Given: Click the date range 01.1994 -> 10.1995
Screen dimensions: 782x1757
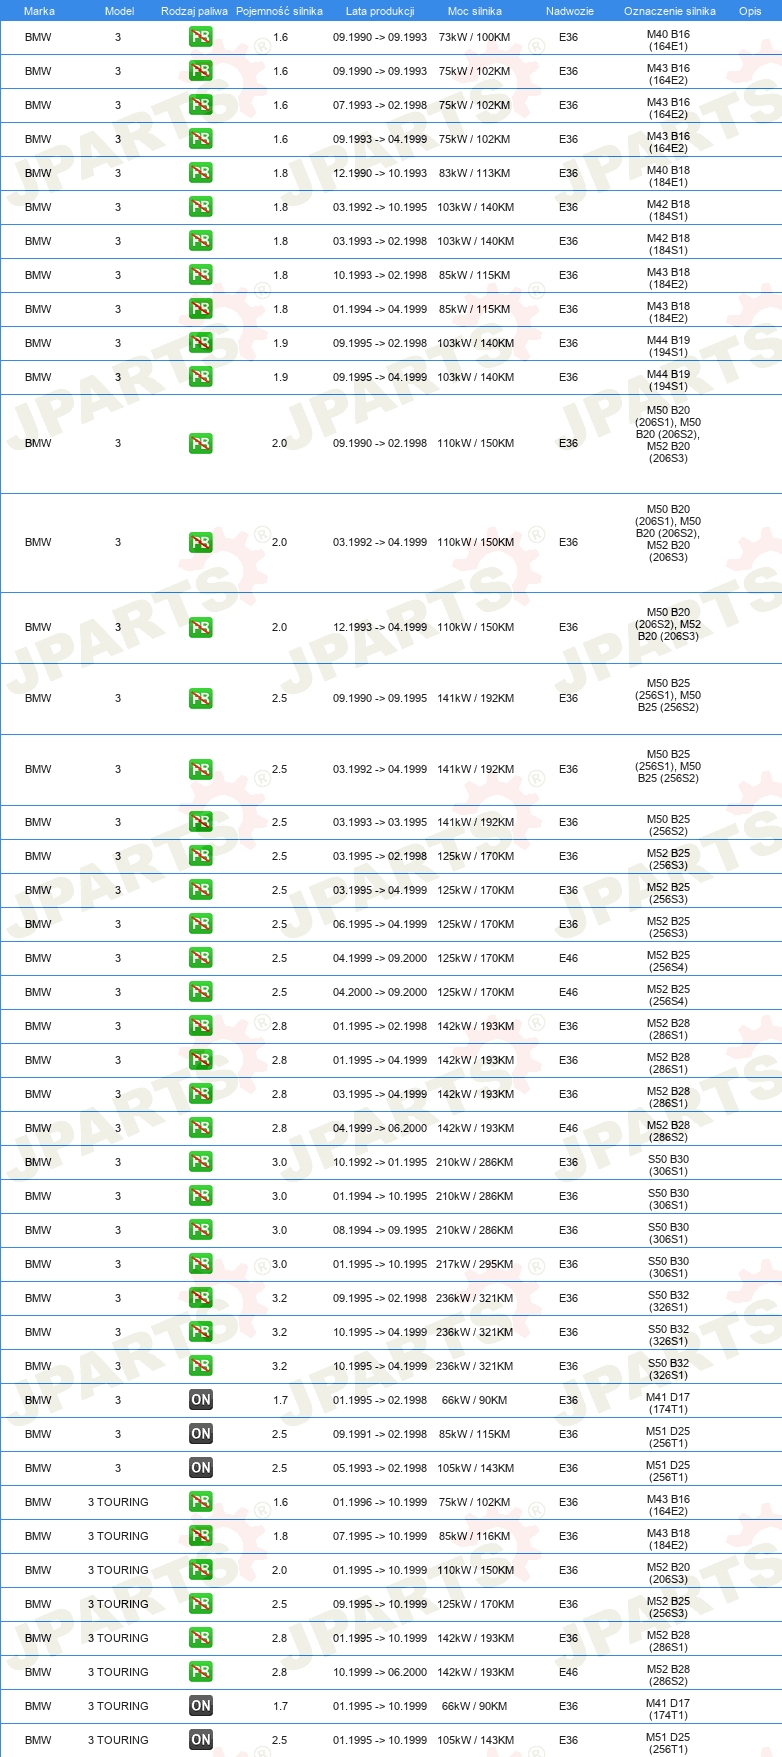Looking at the screenshot, I should click(380, 1196).
